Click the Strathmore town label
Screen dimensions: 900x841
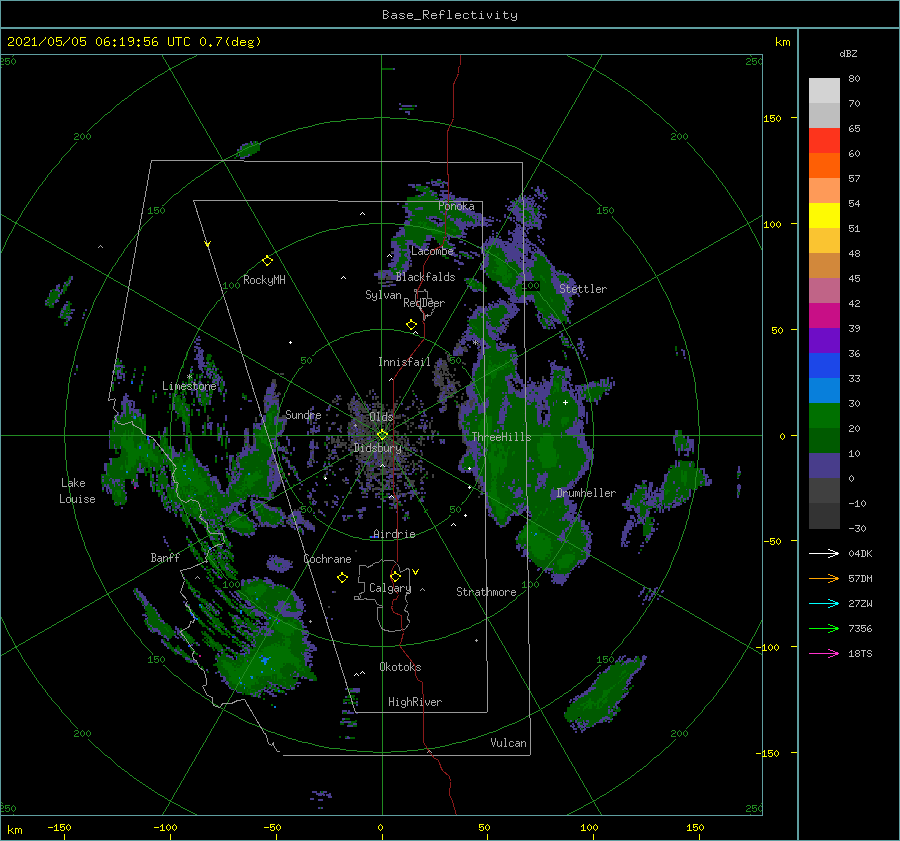coord(486,592)
